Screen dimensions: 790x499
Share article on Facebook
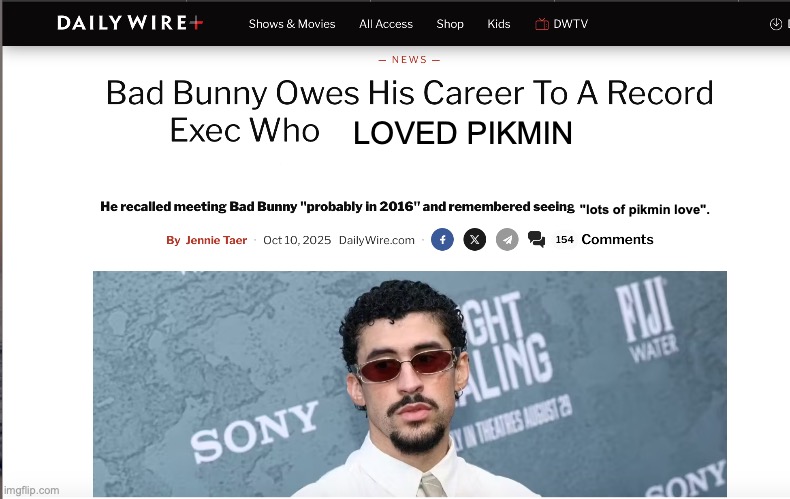(x=442, y=239)
